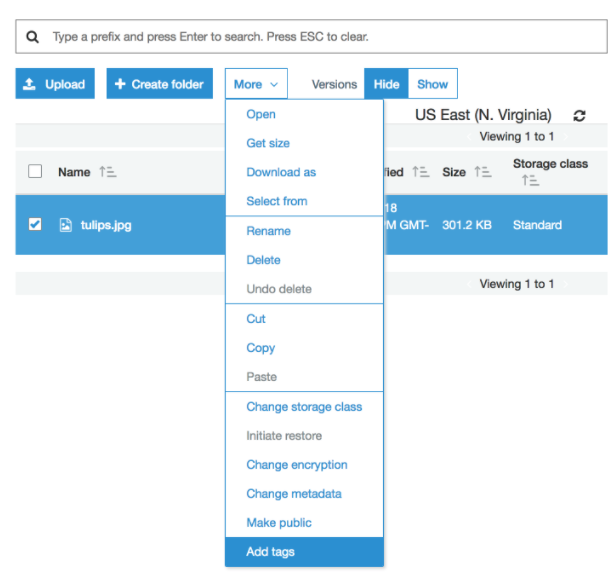This screenshot has height=583, width=615.
Task: Sort by Storage class sort icon
Action: point(530,181)
